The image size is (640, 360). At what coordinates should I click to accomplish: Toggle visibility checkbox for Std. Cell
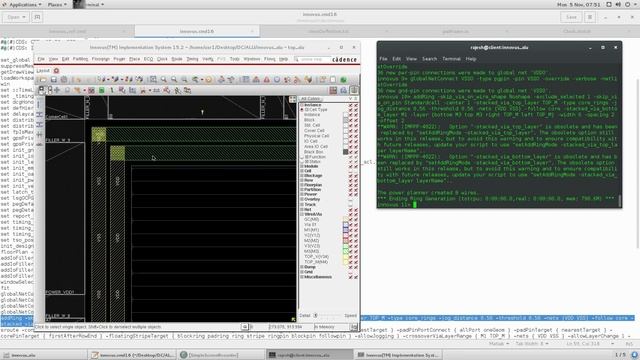coord(350,125)
